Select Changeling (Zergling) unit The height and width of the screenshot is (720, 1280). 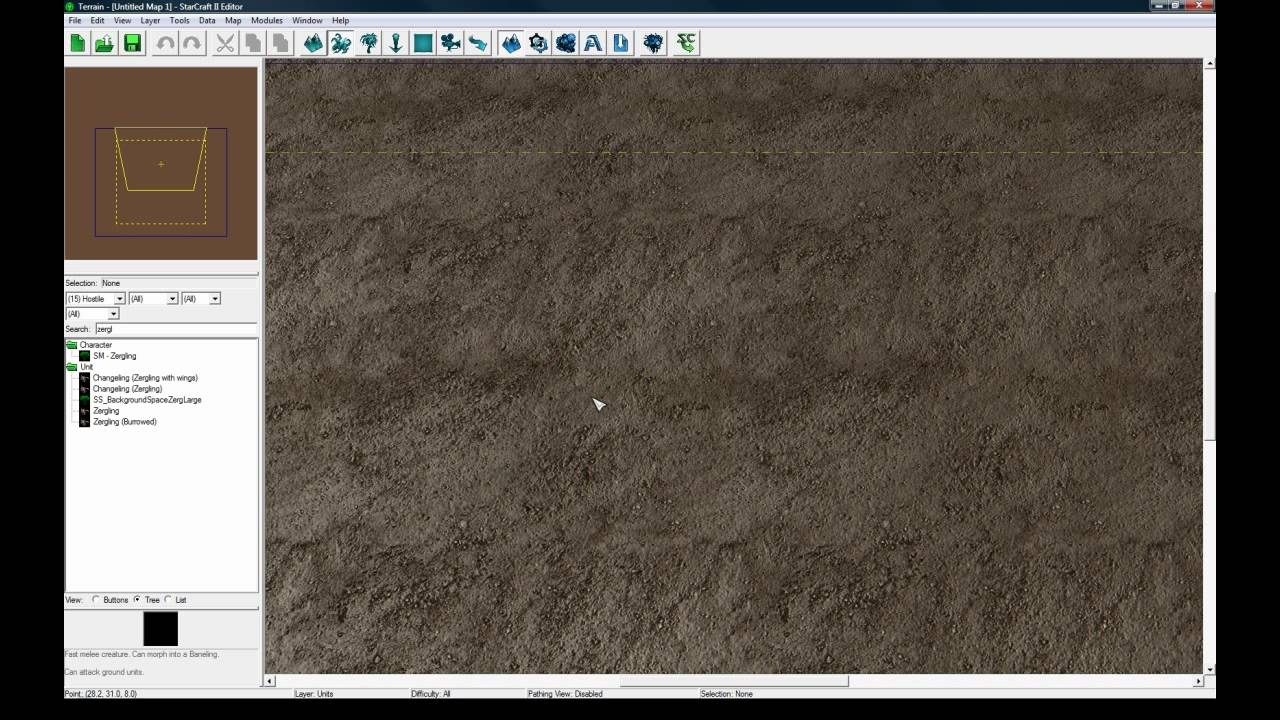(x=127, y=389)
